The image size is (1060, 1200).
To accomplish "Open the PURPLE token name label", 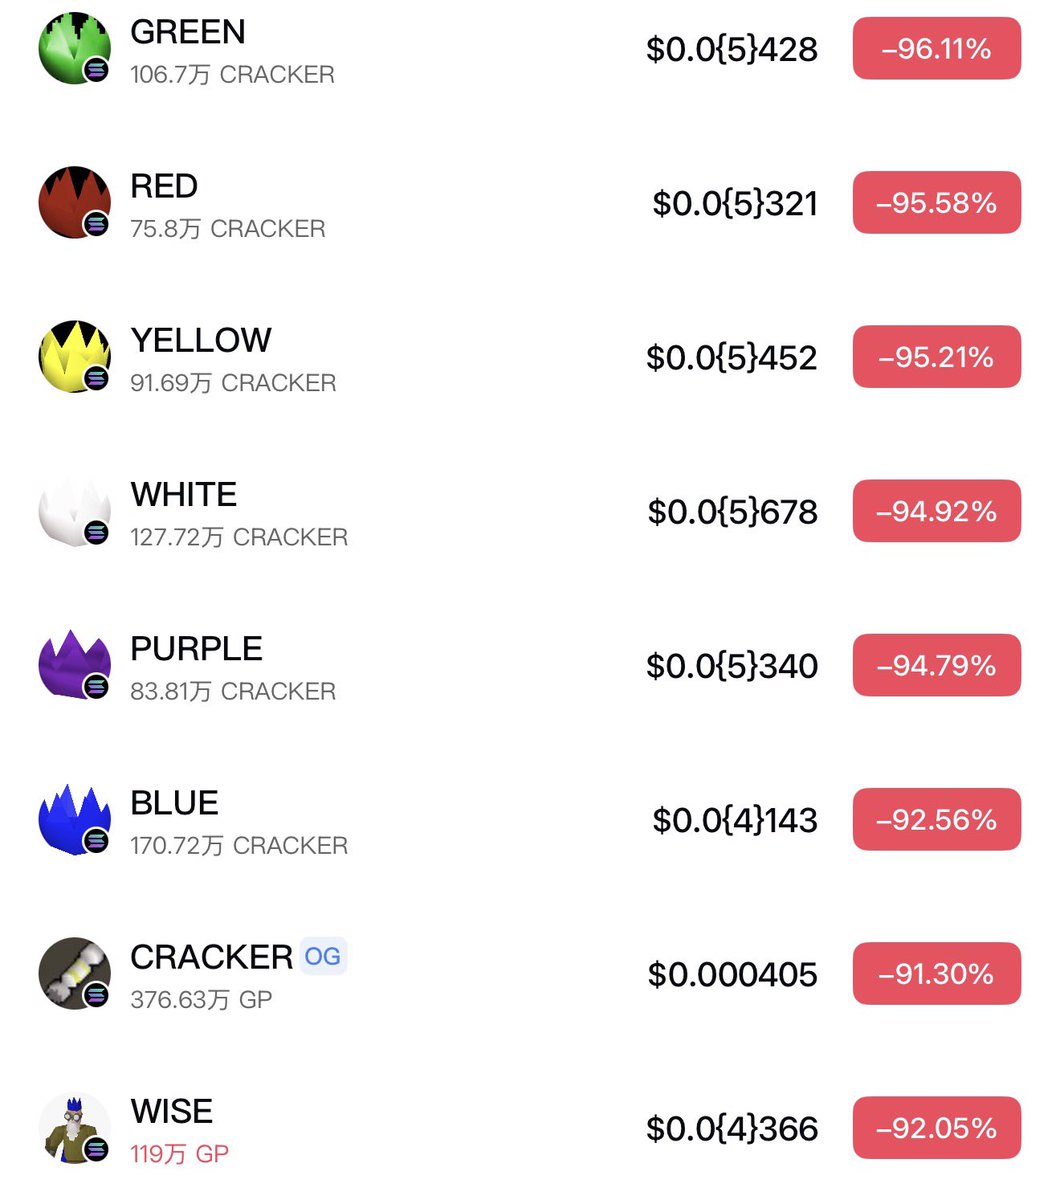I will tap(197, 649).
